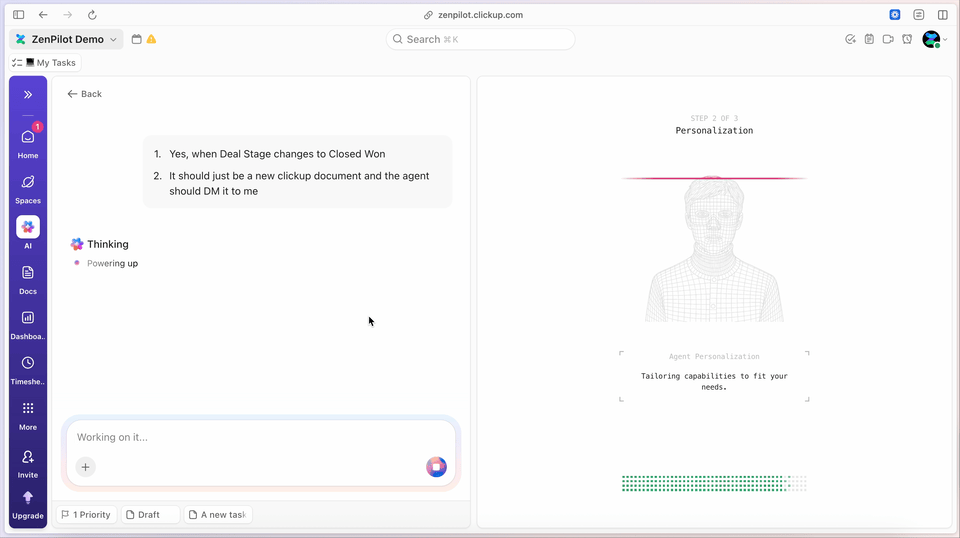
Task: Open Dashboards in the sidebar
Action: click(28, 325)
